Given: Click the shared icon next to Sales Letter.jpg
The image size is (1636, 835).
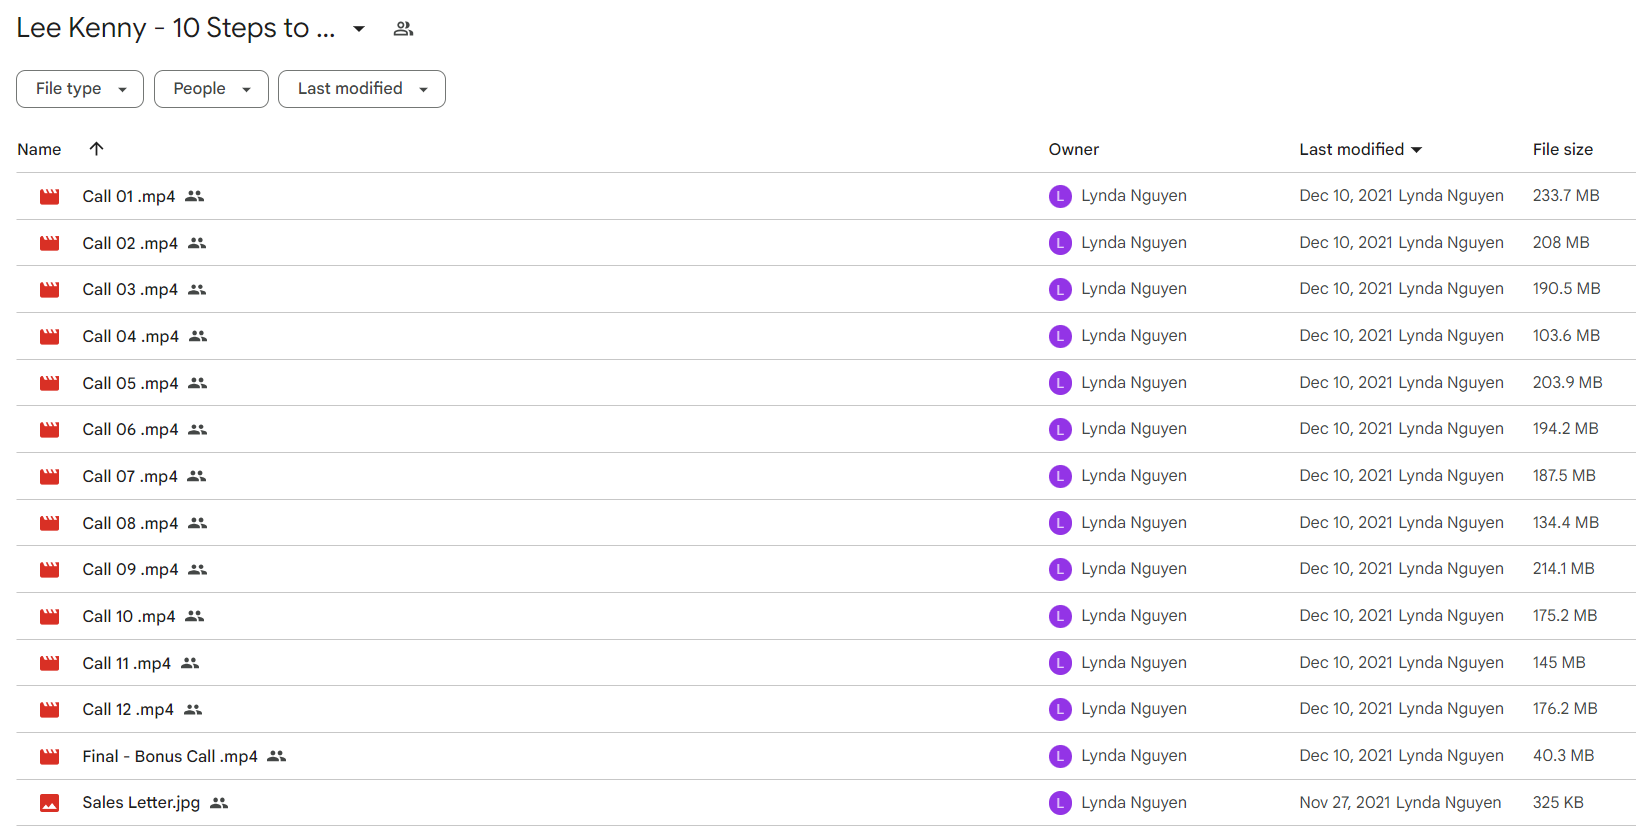Looking at the screenshot, I should click(x=219, y=803).
